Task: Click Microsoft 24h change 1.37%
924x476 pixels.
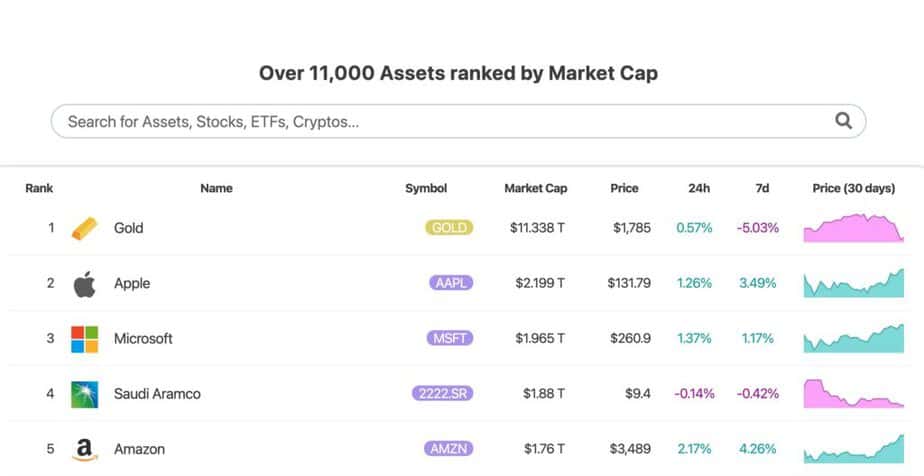Action: point(694,339)
